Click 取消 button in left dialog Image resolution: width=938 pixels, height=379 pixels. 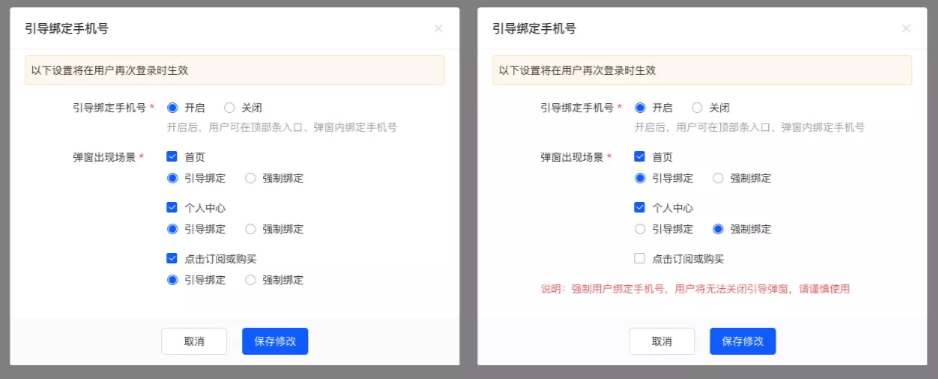point(194,341)
